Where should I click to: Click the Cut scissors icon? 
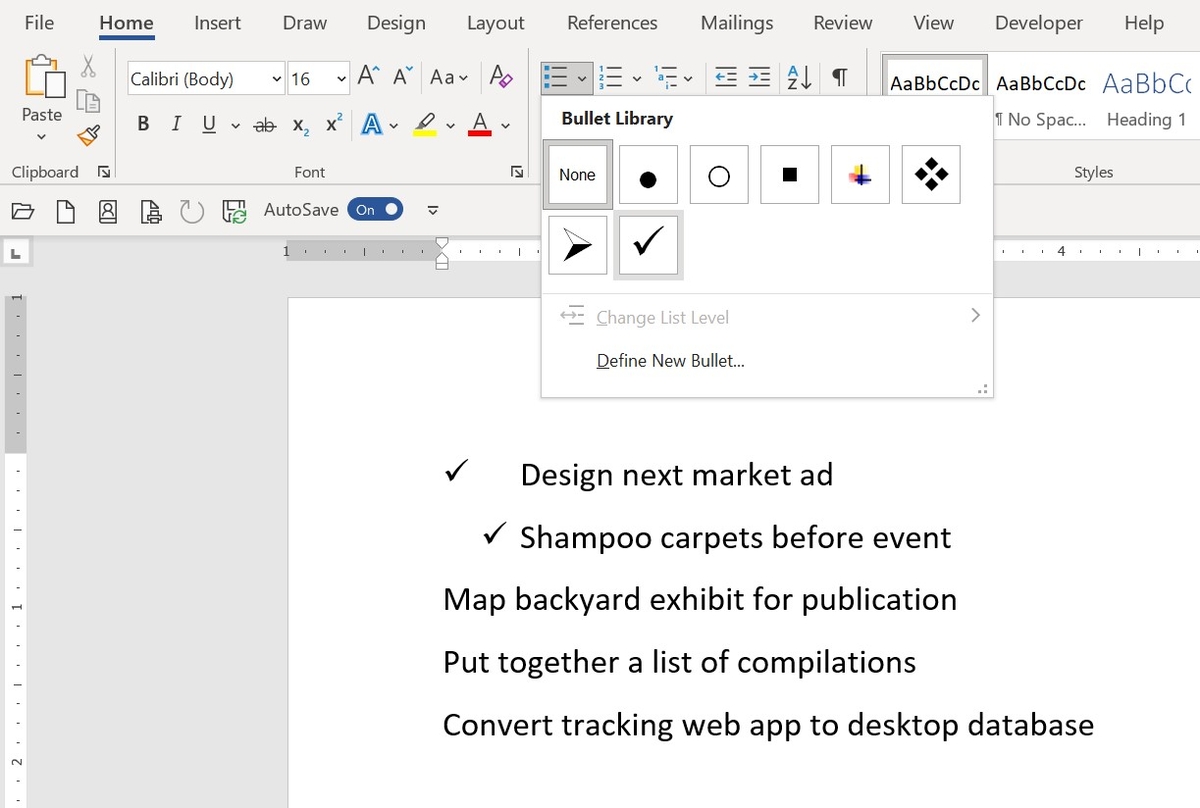pyautogui.click(x=88, y=66)
